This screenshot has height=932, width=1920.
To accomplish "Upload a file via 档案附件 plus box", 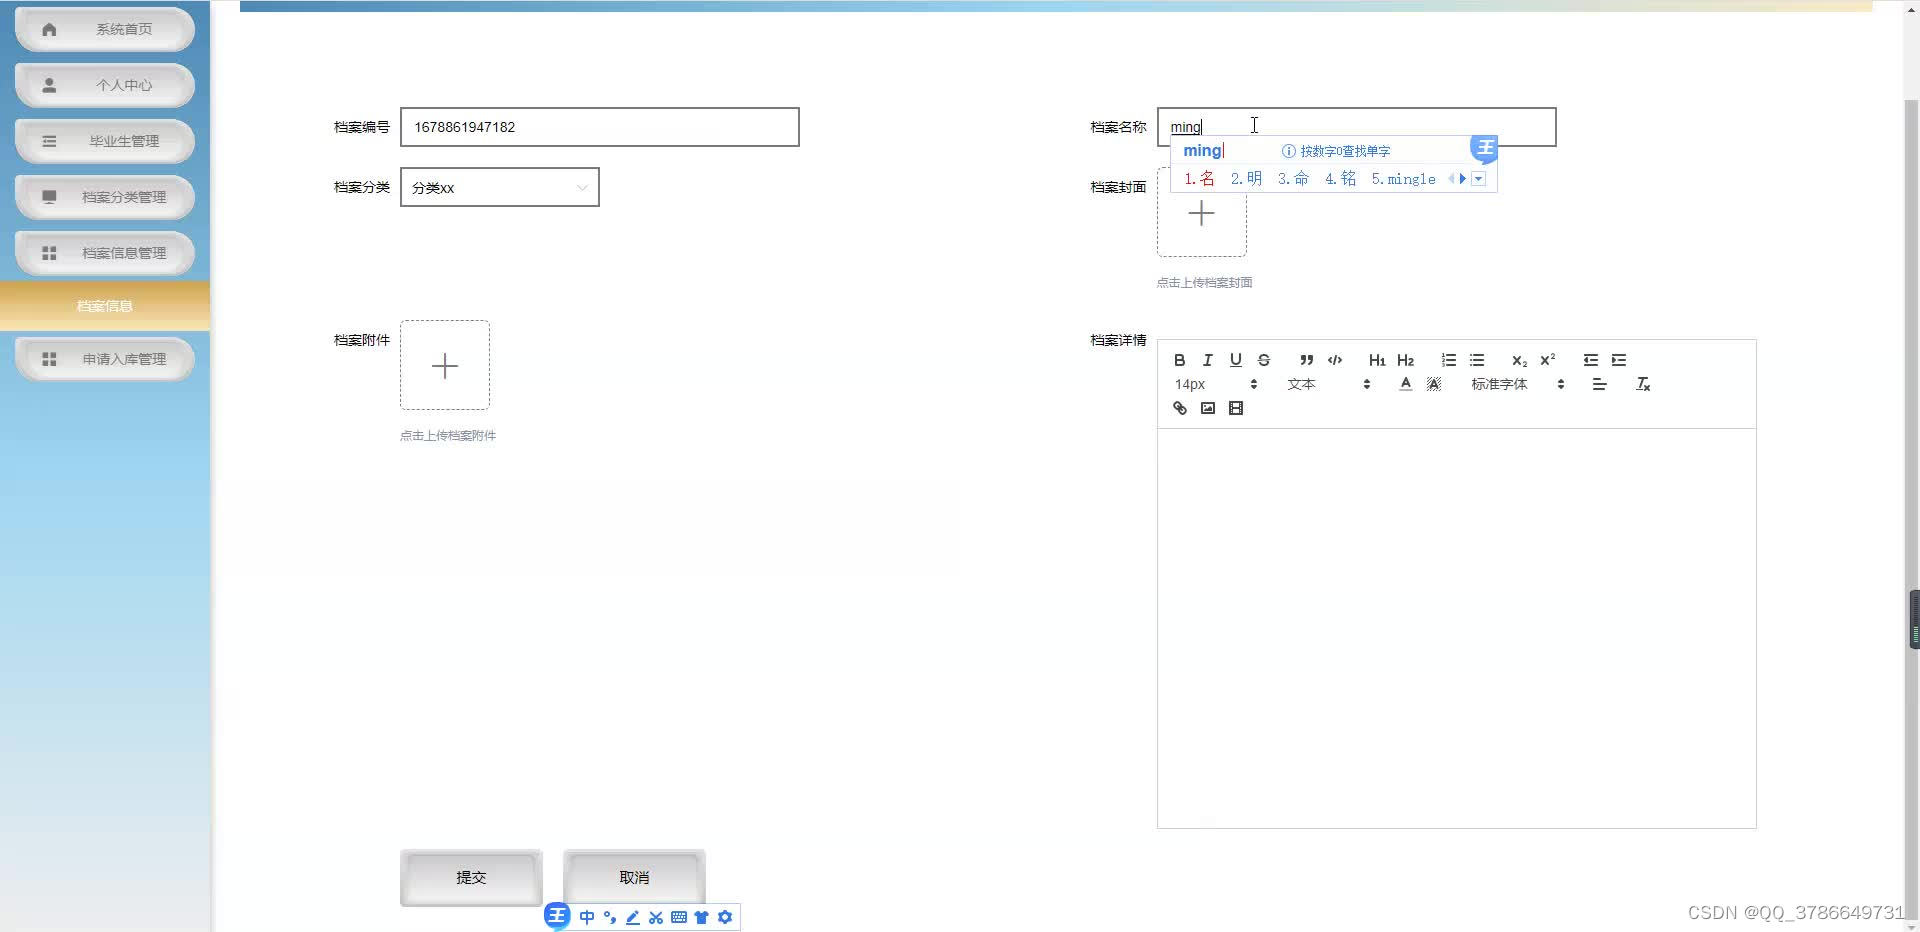I will pyautogui.click(x=445, y=365).
